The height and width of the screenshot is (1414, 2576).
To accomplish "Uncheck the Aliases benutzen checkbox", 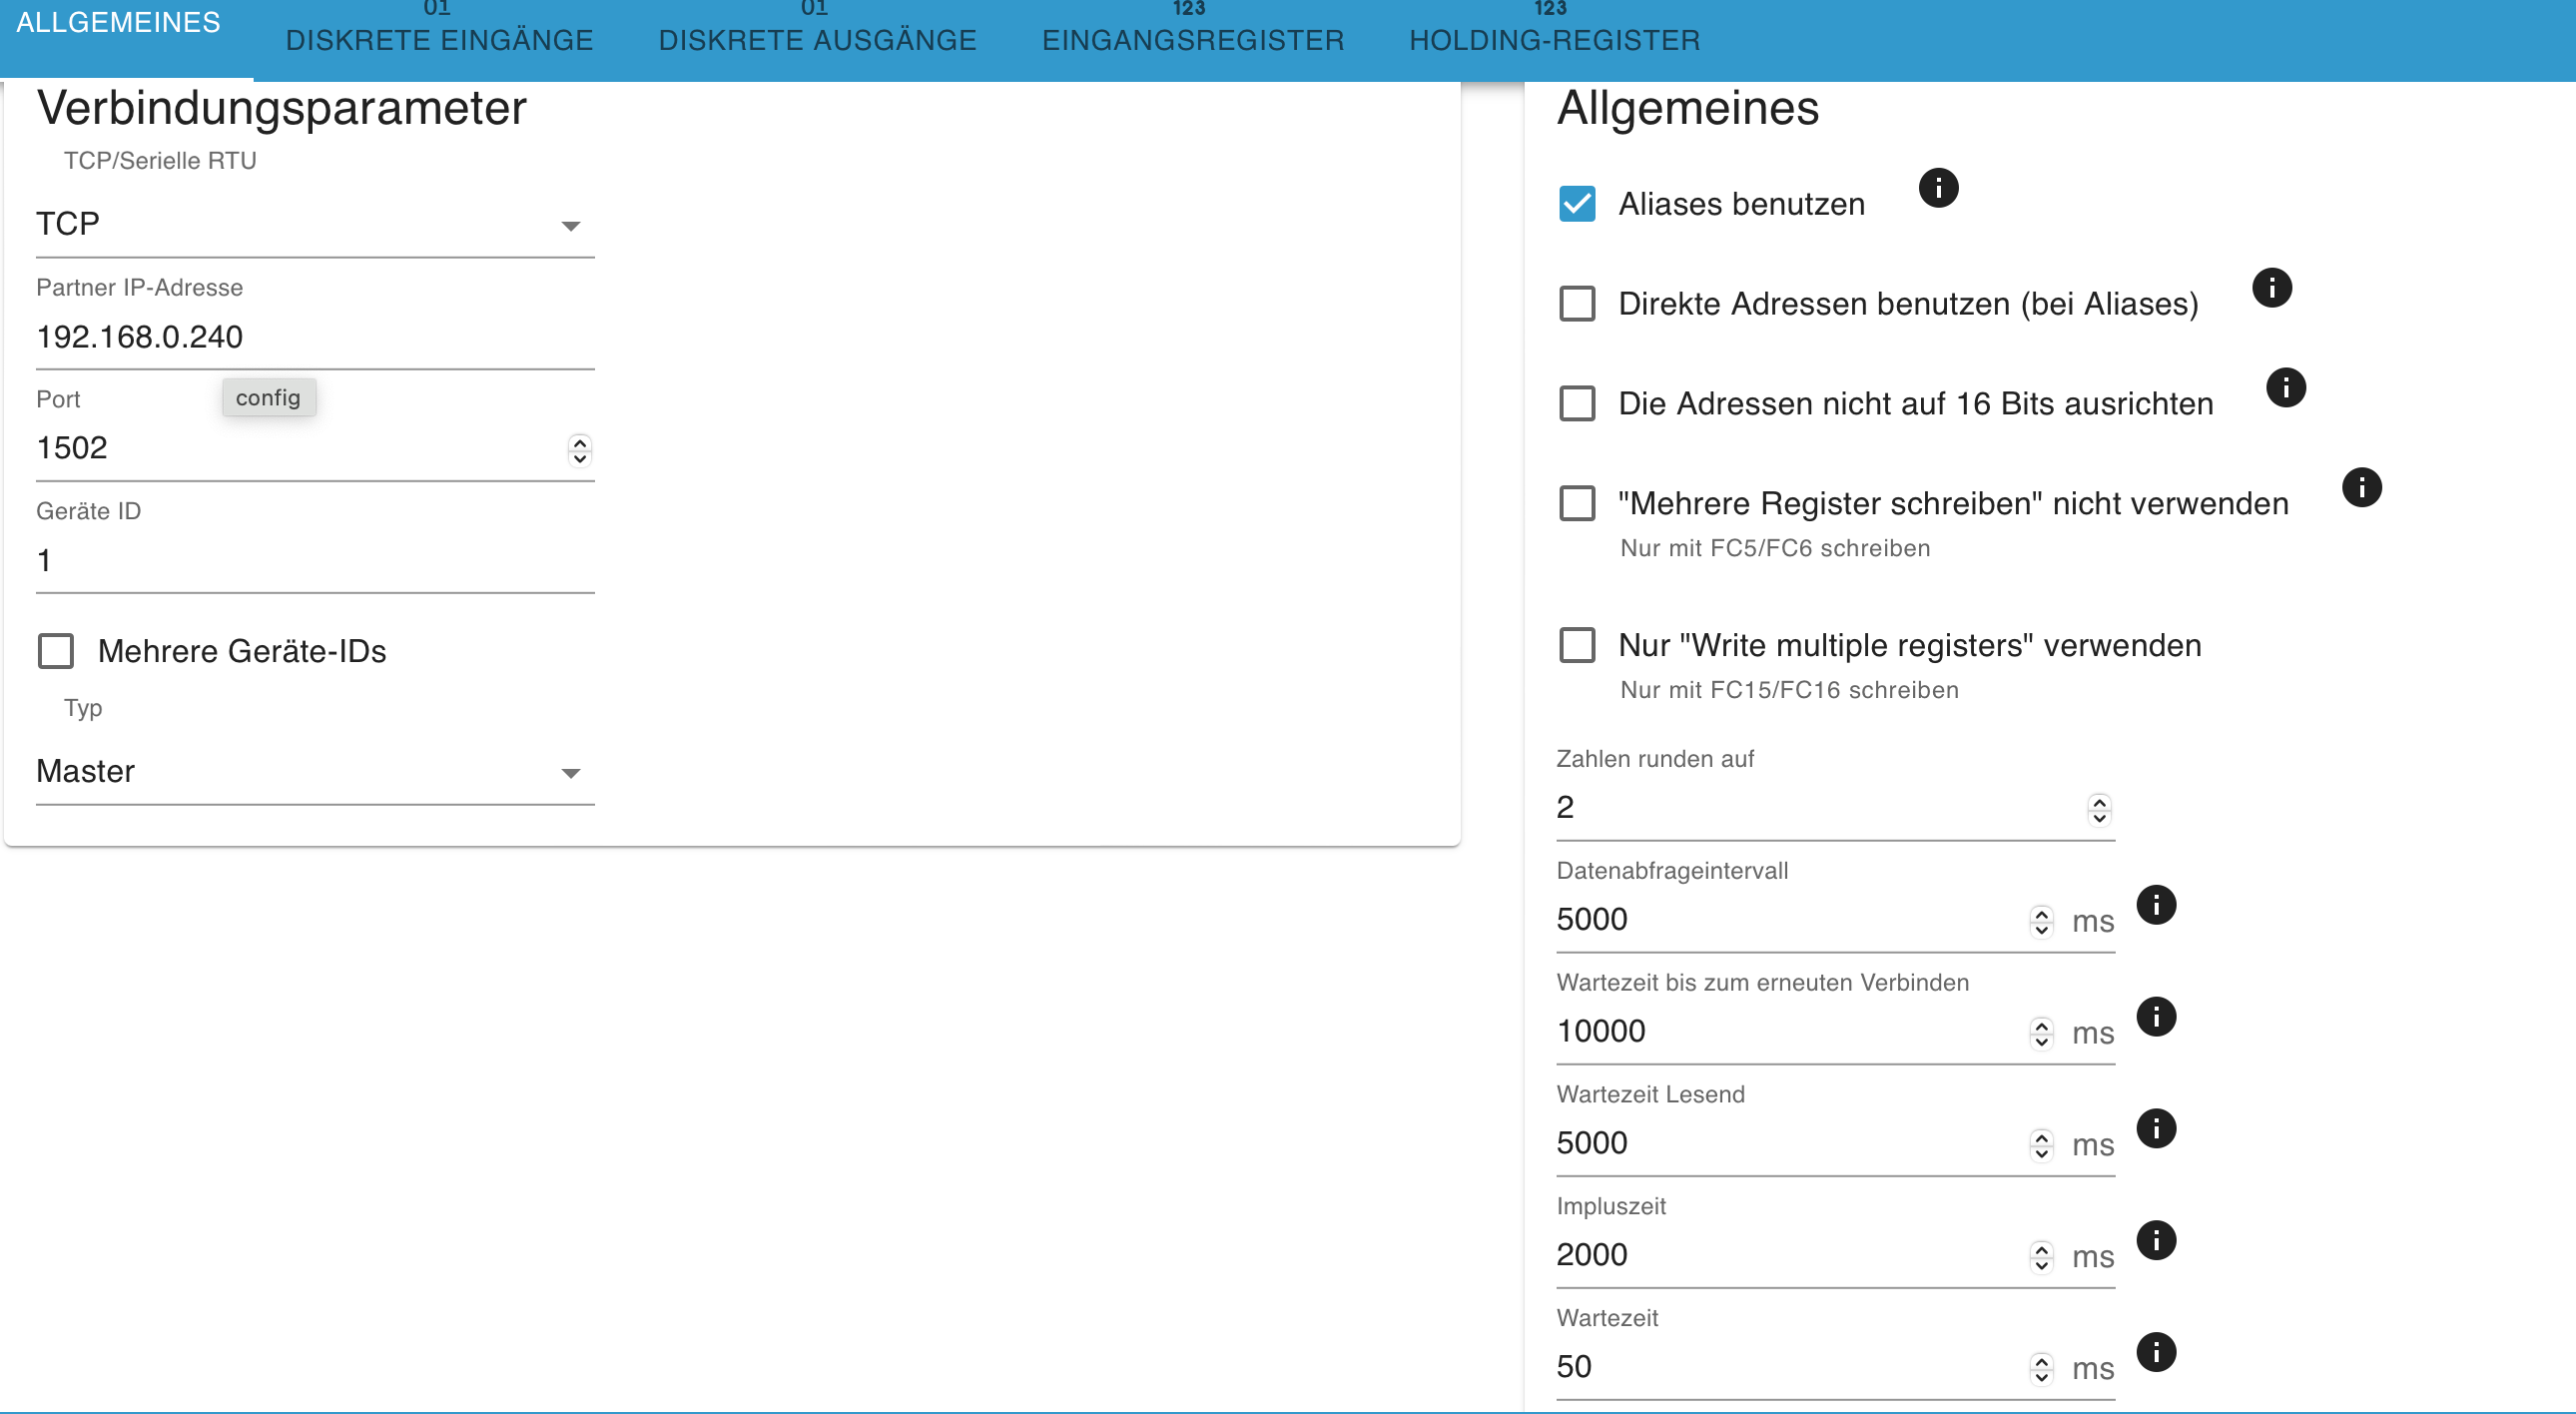I will click(1577, 204).
